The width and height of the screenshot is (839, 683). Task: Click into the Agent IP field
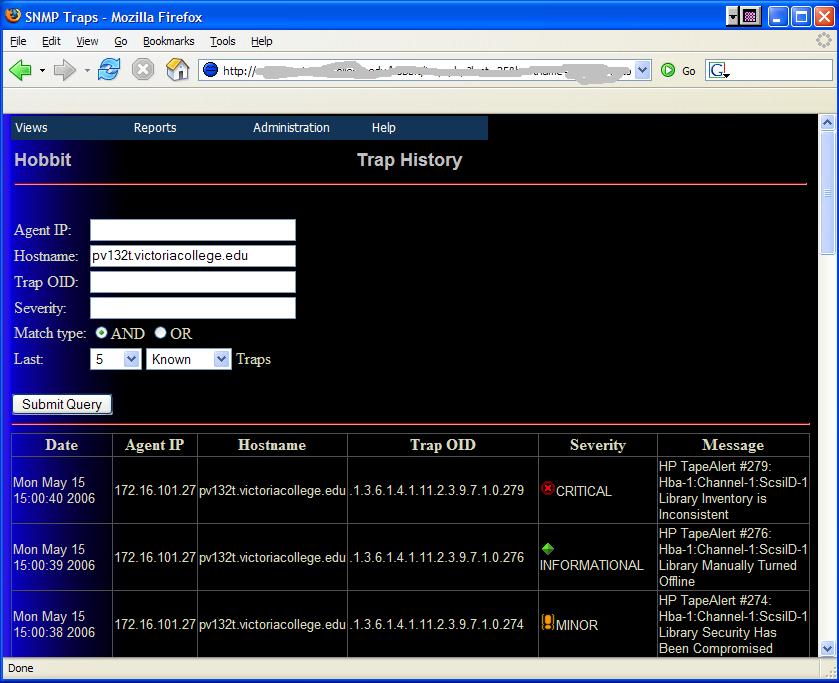pyautogui.click(x=193, y=230)
